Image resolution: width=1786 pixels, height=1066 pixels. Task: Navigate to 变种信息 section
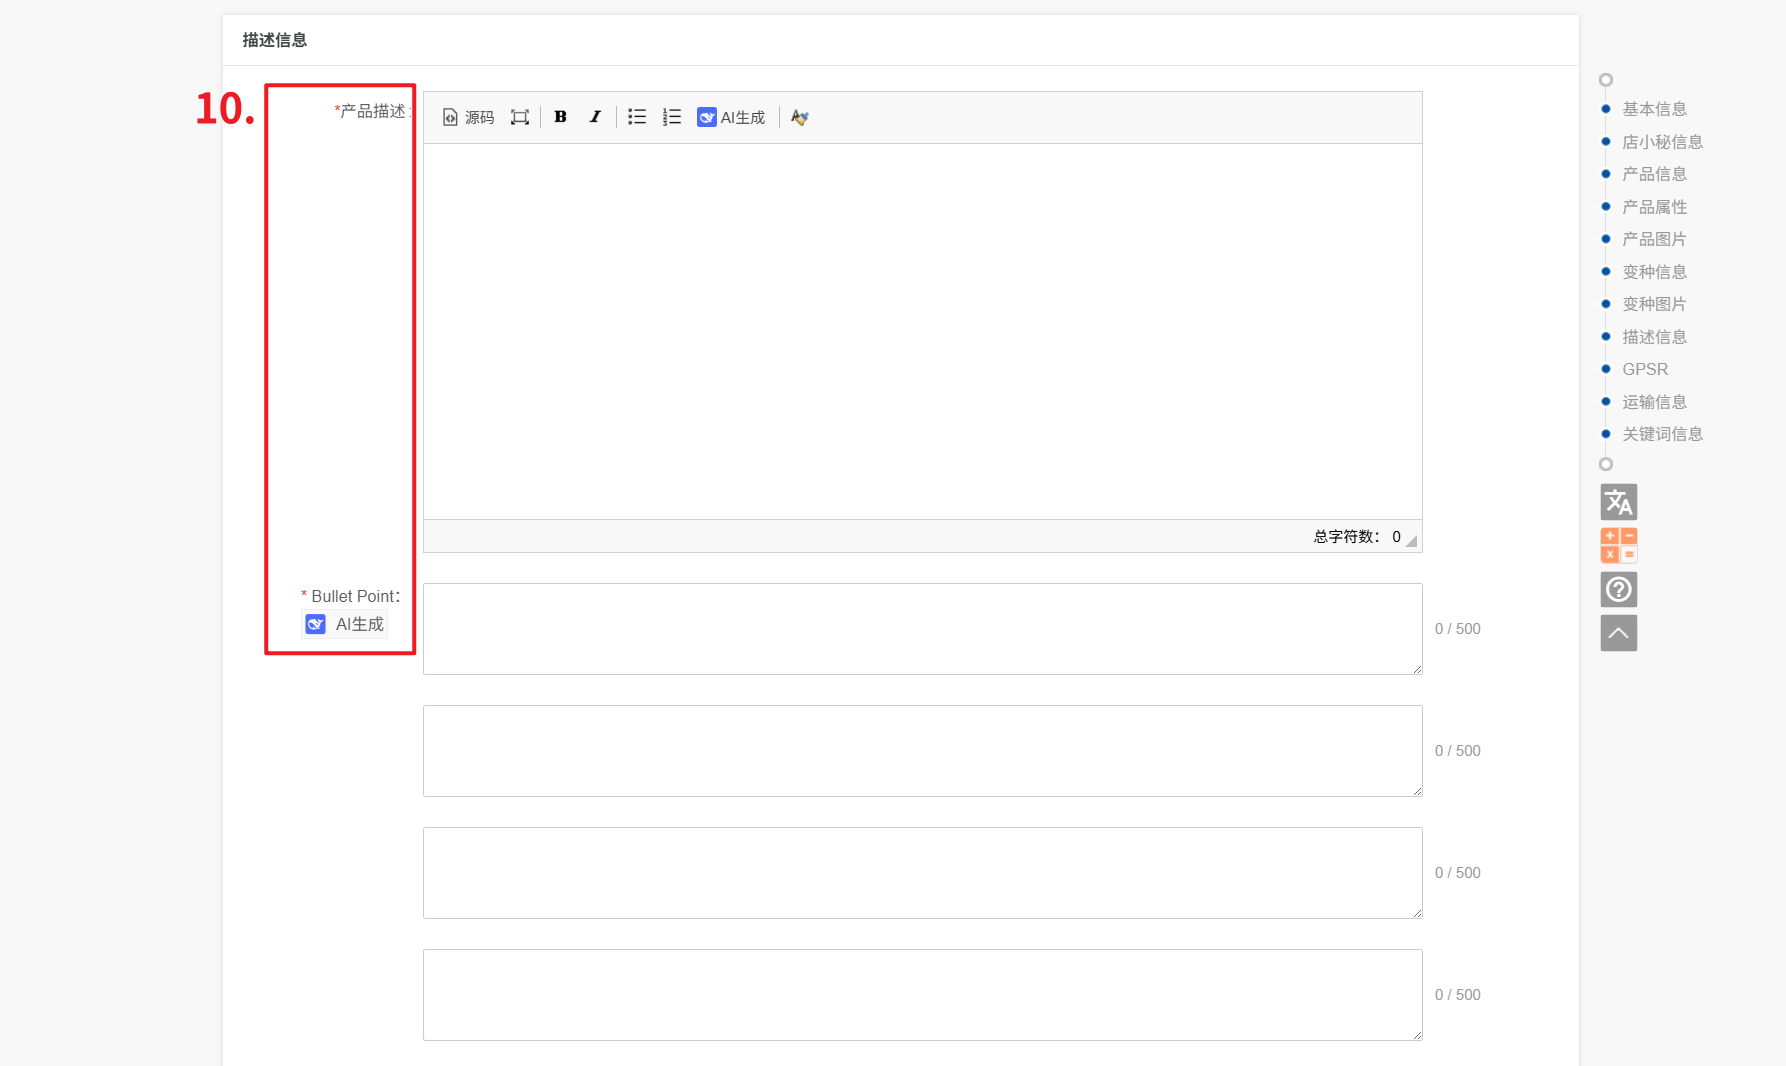click(1654, 272)
